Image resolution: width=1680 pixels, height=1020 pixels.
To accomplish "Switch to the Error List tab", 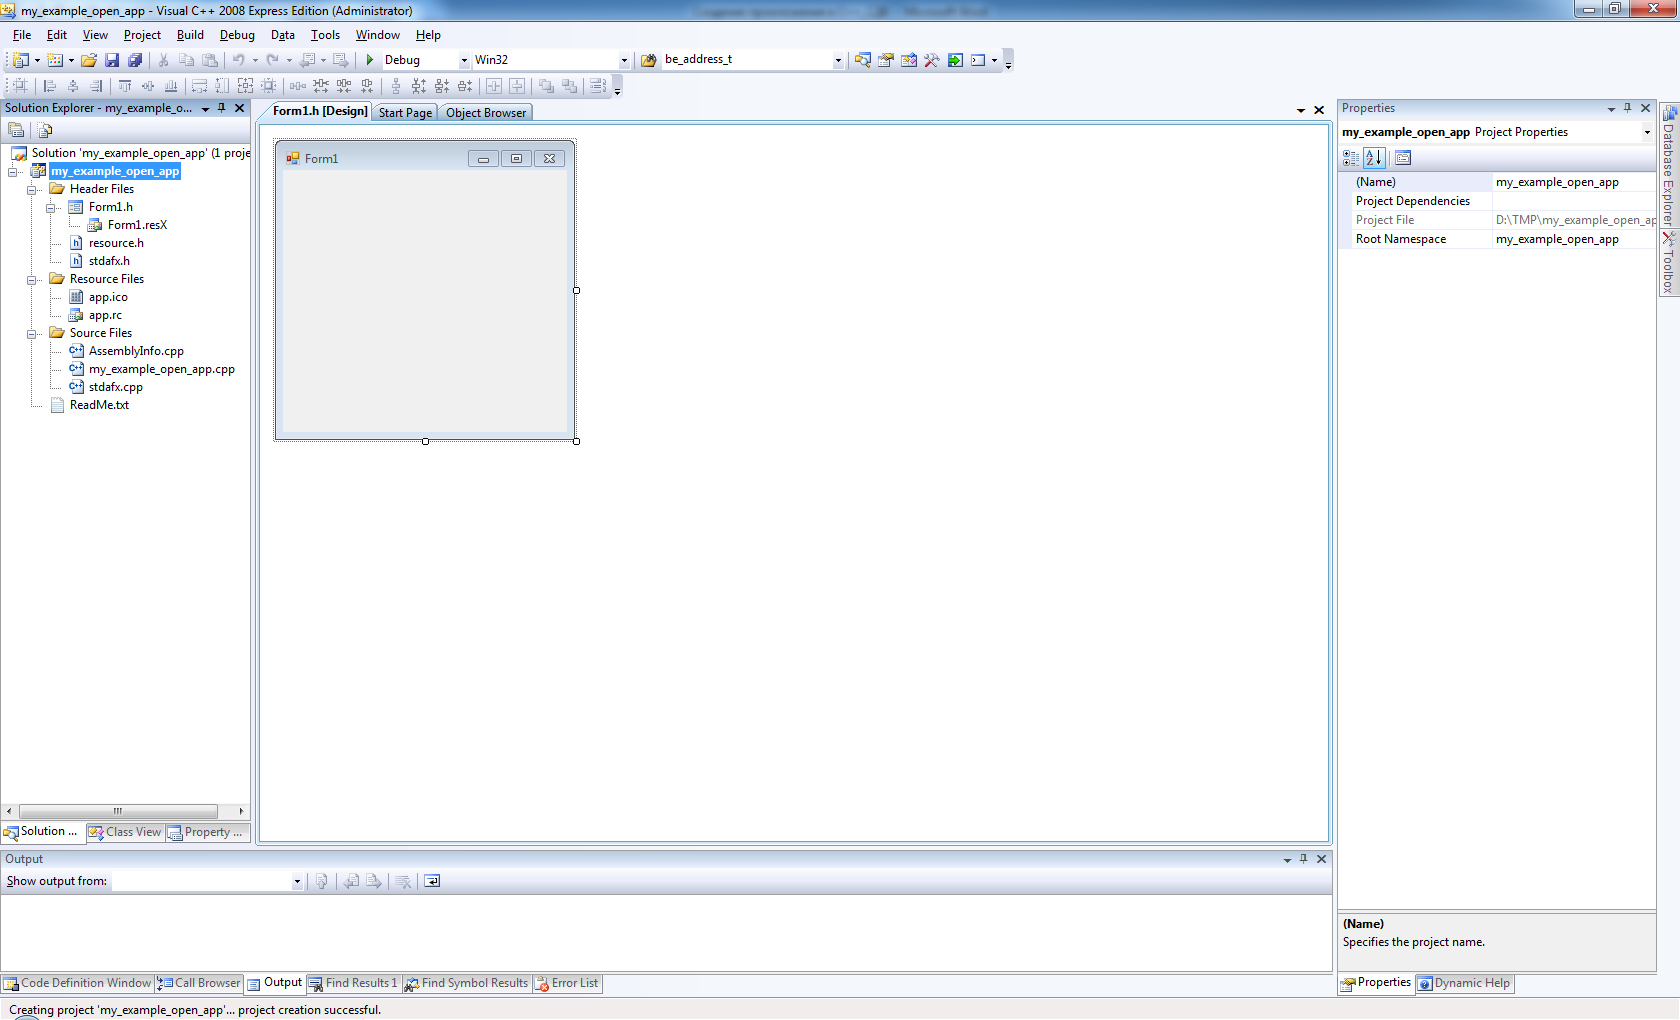I will pyautogui.click(x=567, y=983).
